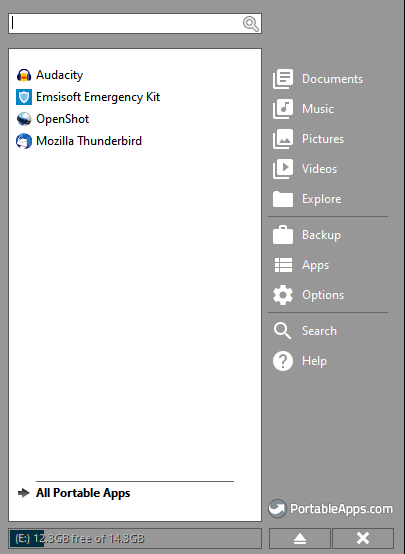The height and width of the screenshot is (554, 405).
Task: Click the E: drive free-space bar
Action: (135, 538)
